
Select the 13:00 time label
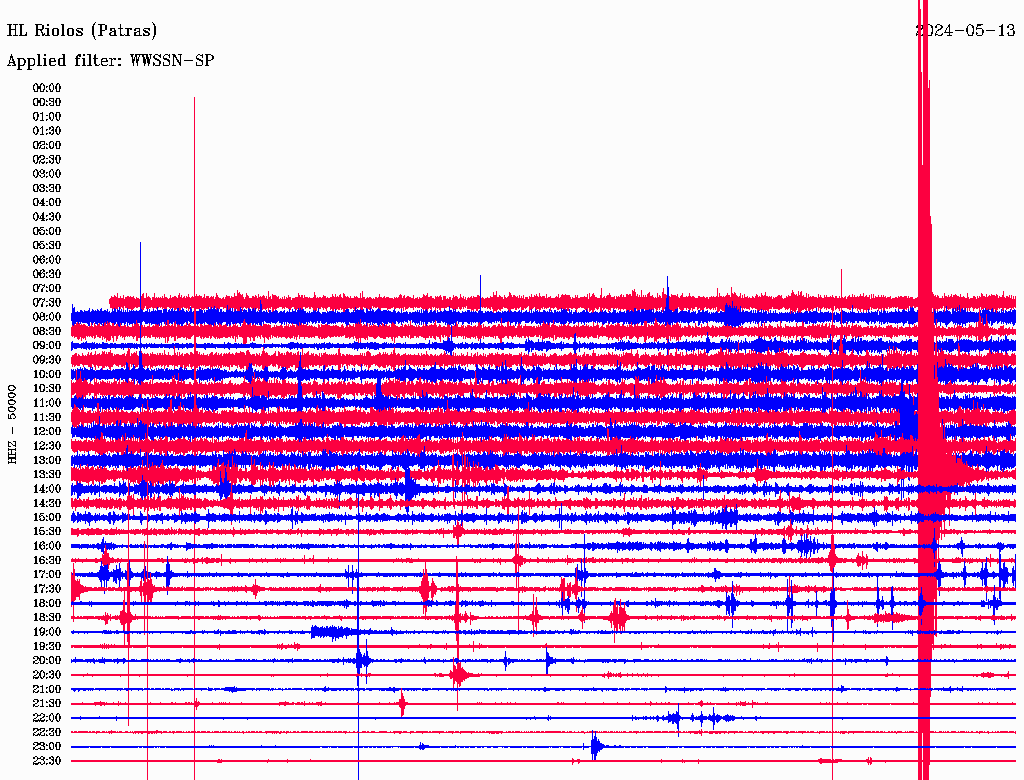point(47,461)
